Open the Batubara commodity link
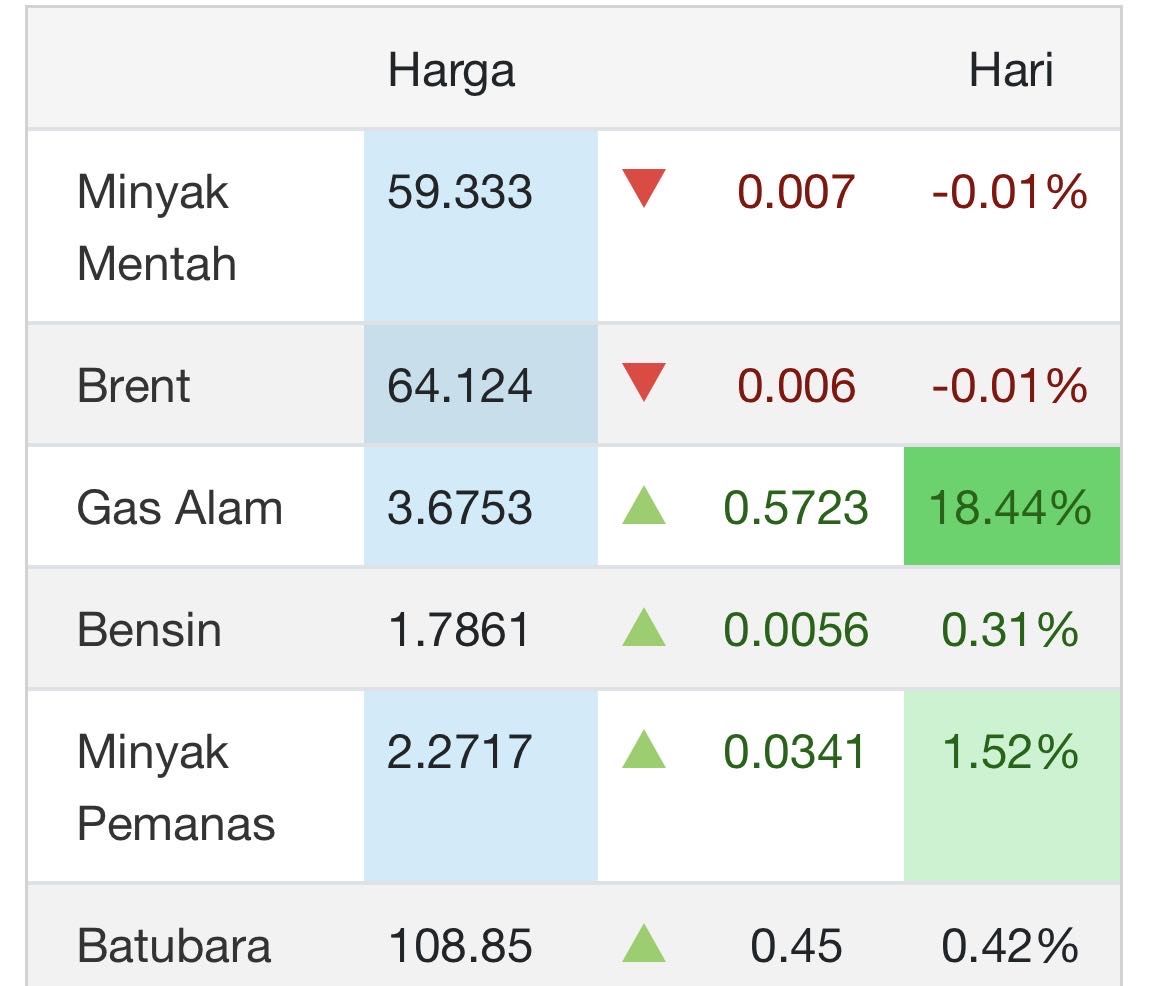Image resolution: width=1158 pixels, height=986 pixels. [x=174, y=946]
